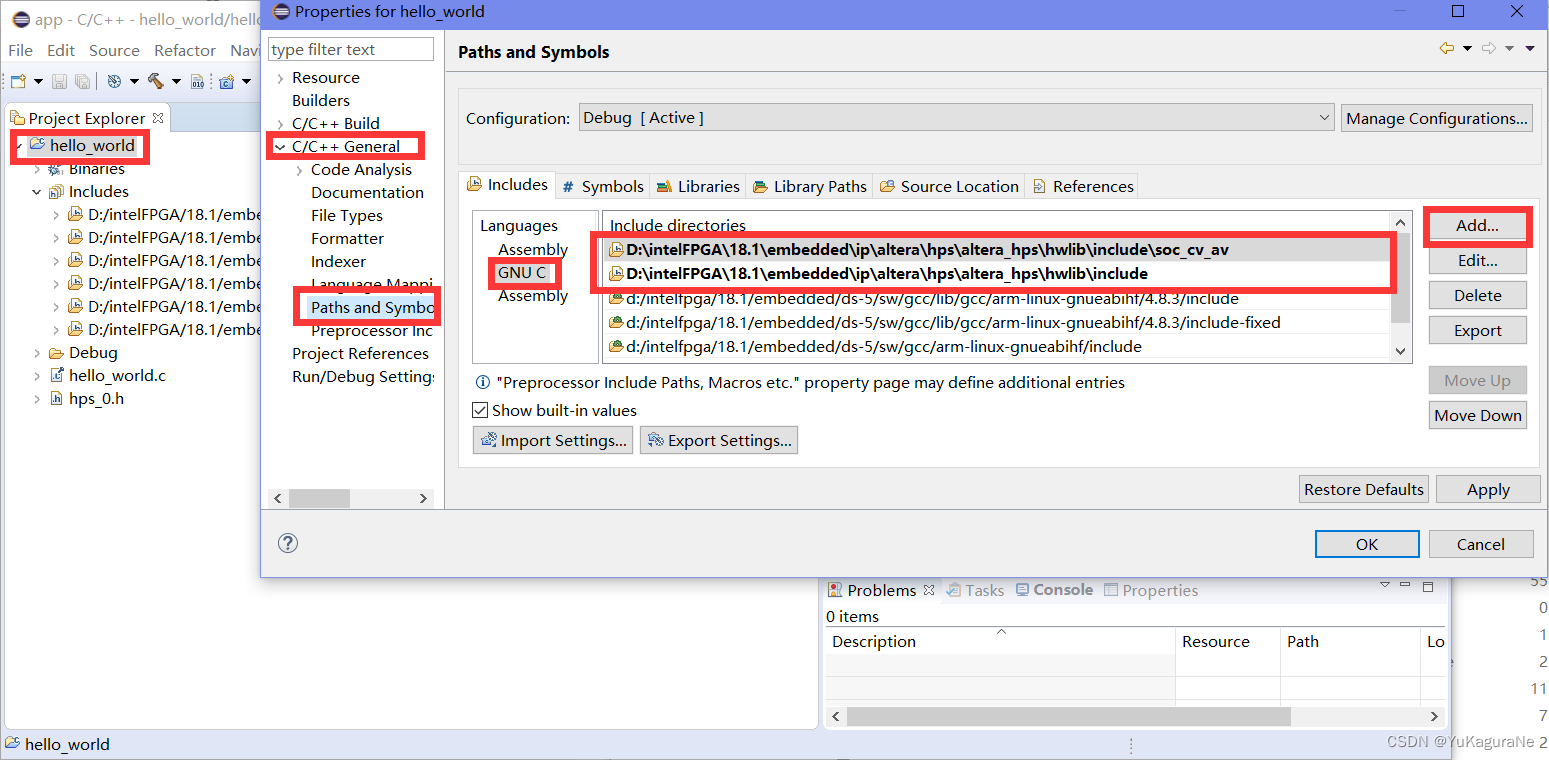Click the back navigation arrow in Properties dialog
1549x760 pixels.
coord(1446,48)
